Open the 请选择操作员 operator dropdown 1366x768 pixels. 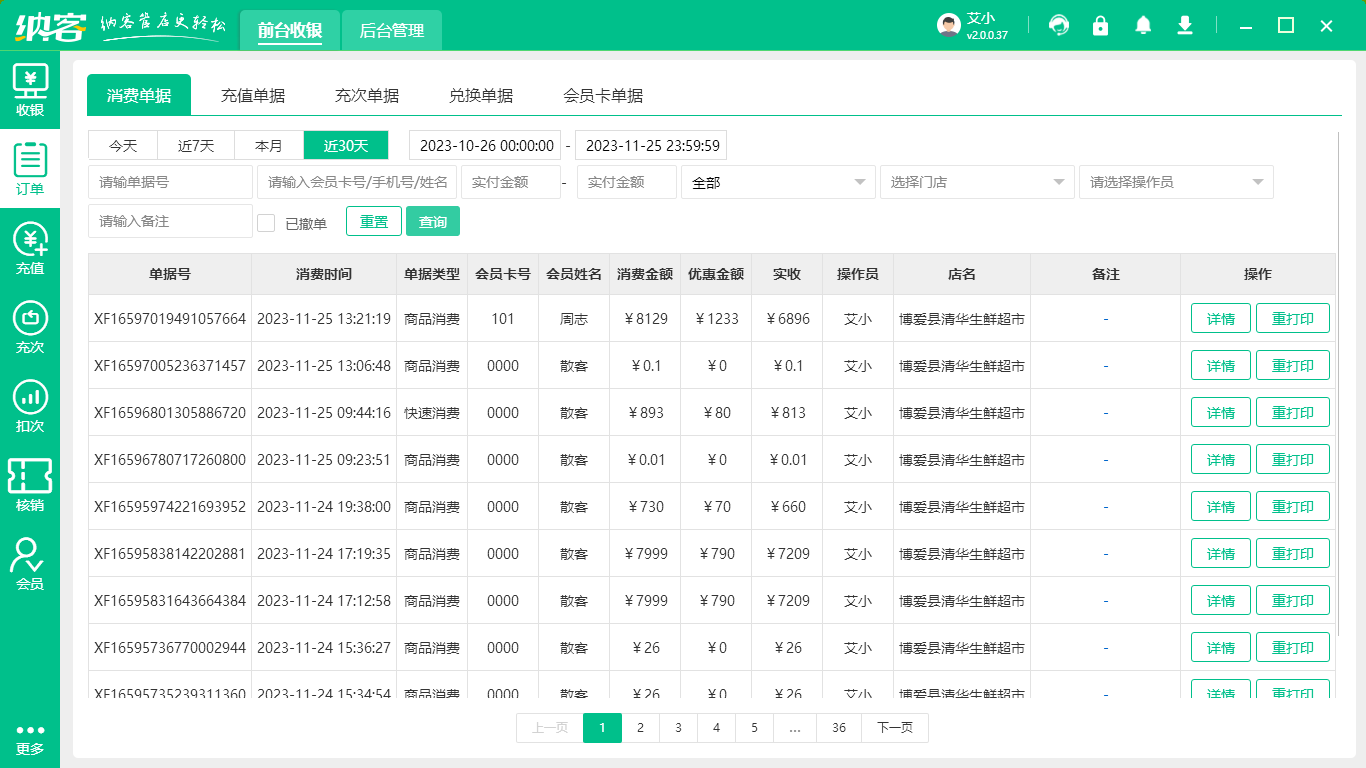pos(1176,182)
